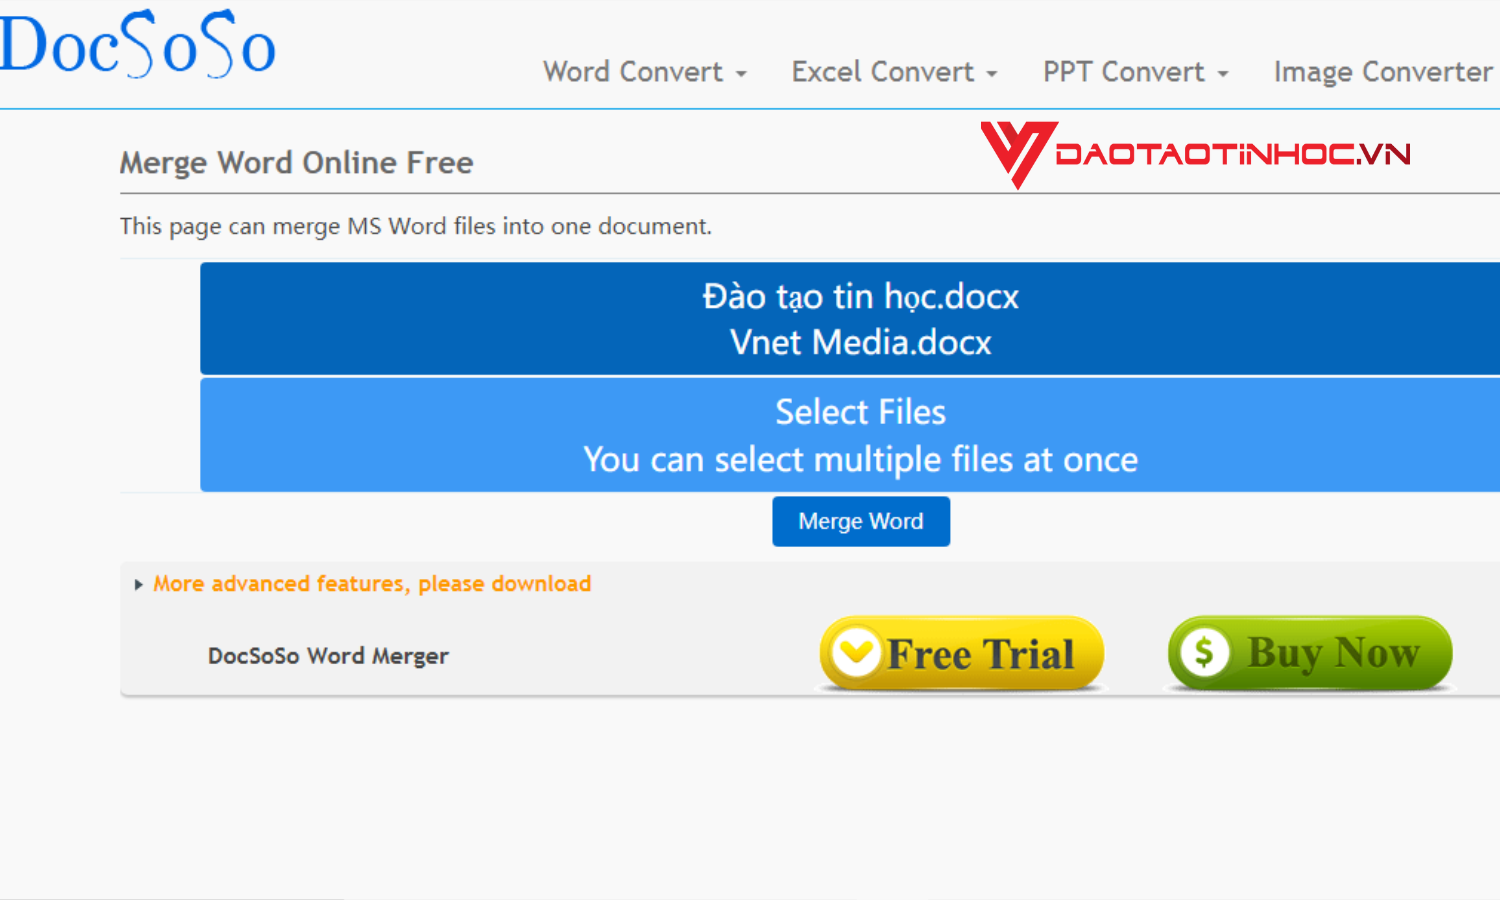
Task: Click the DocSoSo Word Merger label
Action: (x=328, y=655)
